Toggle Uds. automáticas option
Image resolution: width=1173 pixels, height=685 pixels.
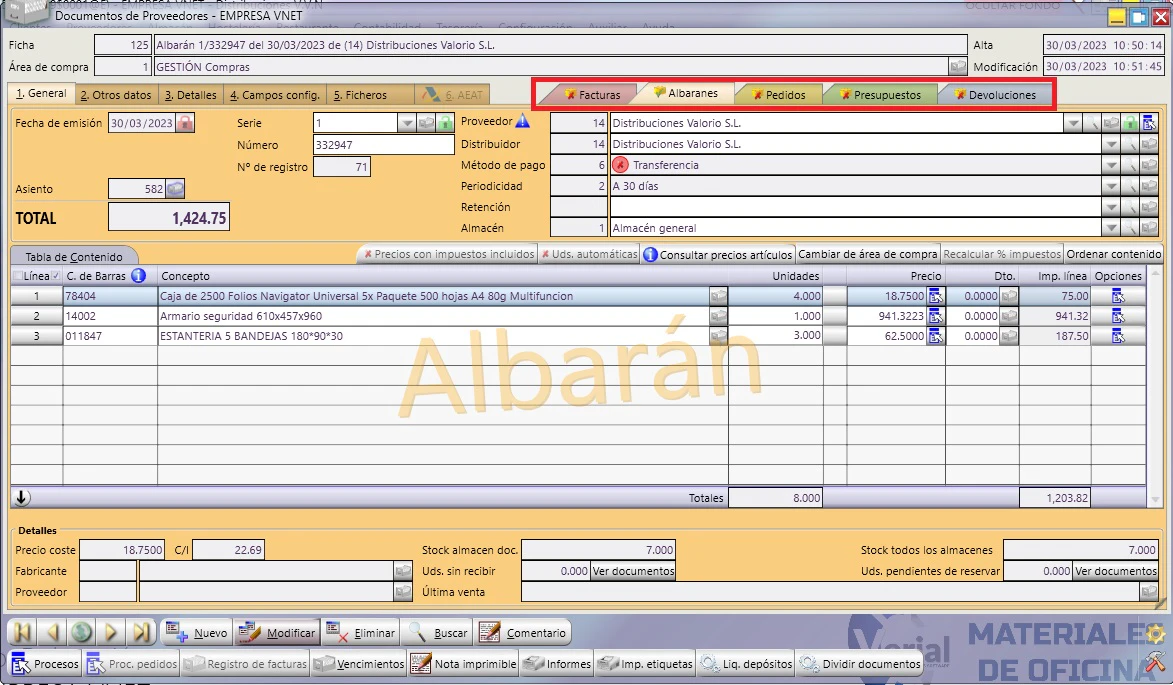pyautogui.click(x=589, y=254)
